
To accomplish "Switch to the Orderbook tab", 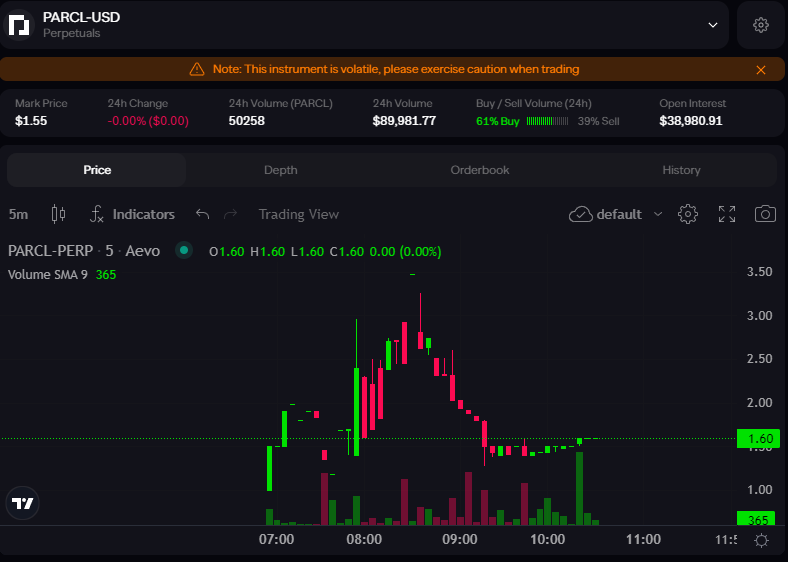I will (479, 170).
